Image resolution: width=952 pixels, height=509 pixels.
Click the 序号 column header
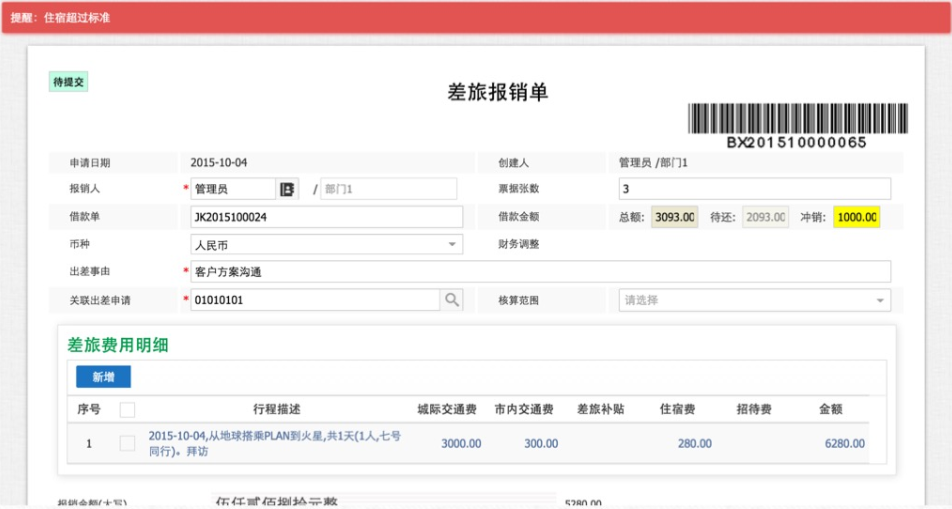click(x=89, y=409)
